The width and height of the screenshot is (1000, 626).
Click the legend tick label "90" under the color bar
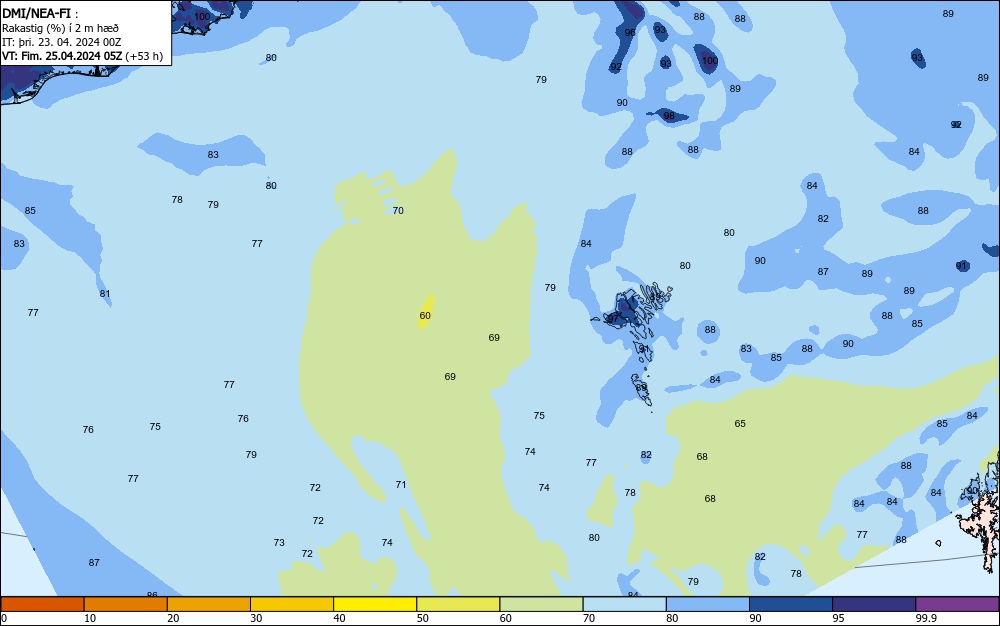tap(755, 618)
